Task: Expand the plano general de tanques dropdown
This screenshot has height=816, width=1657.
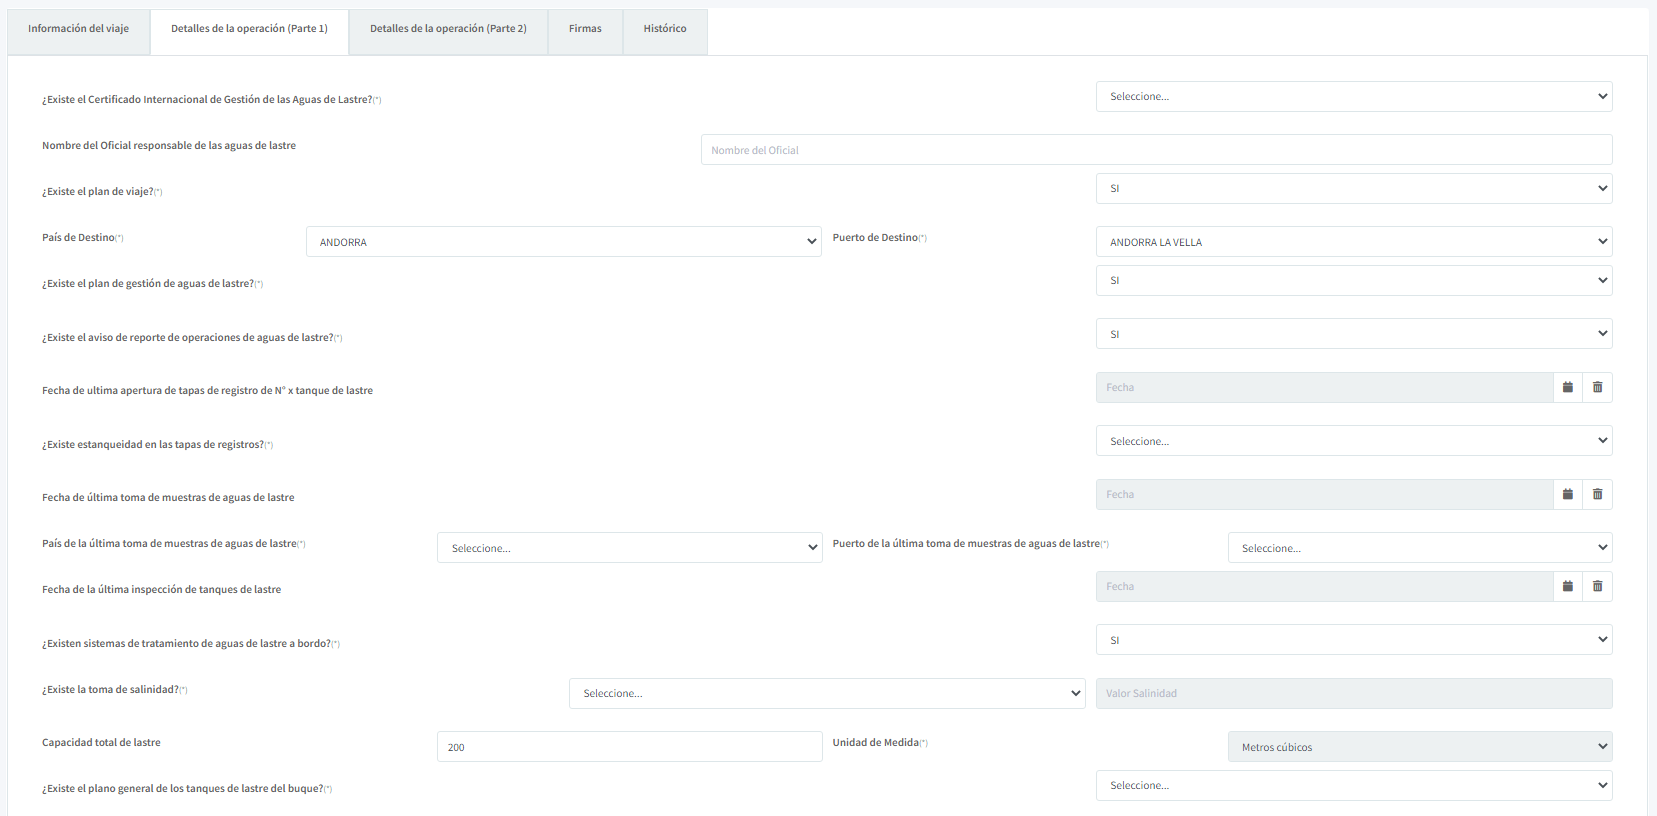Action: pos(1353,786)
